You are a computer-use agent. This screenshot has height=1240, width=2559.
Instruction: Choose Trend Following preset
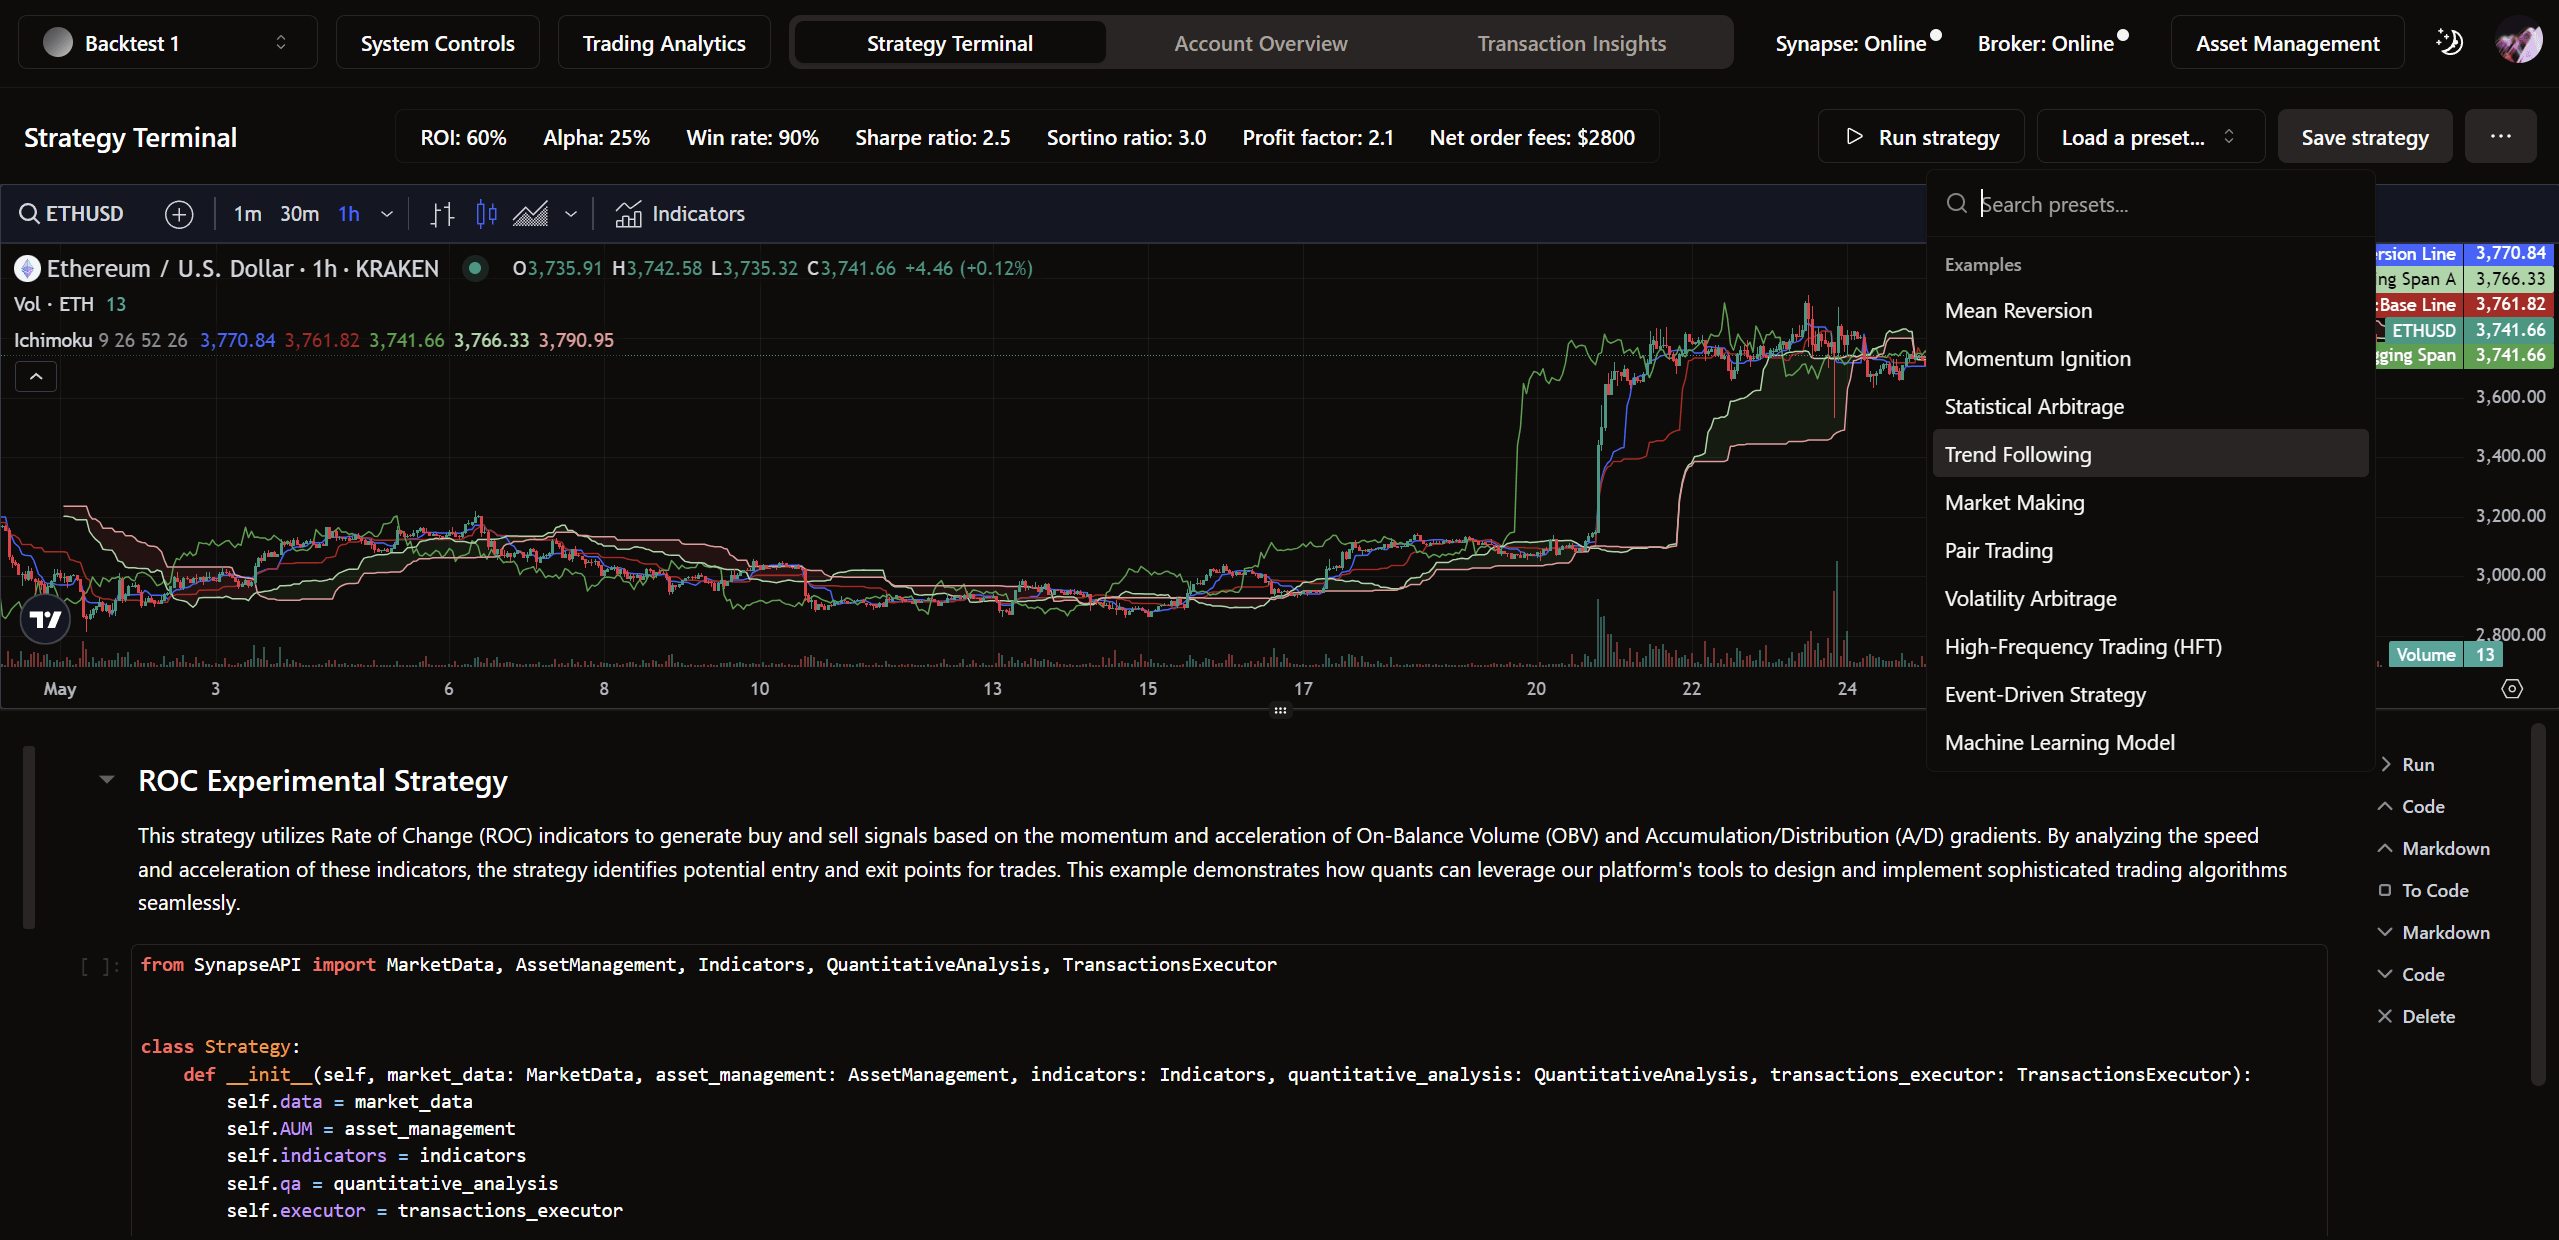[x=2018, y=455]
